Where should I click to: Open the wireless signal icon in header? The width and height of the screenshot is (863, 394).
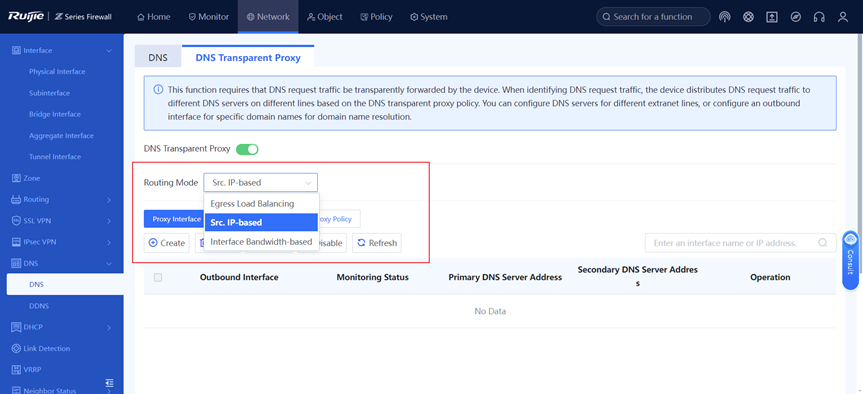click(x=725, y=17)
